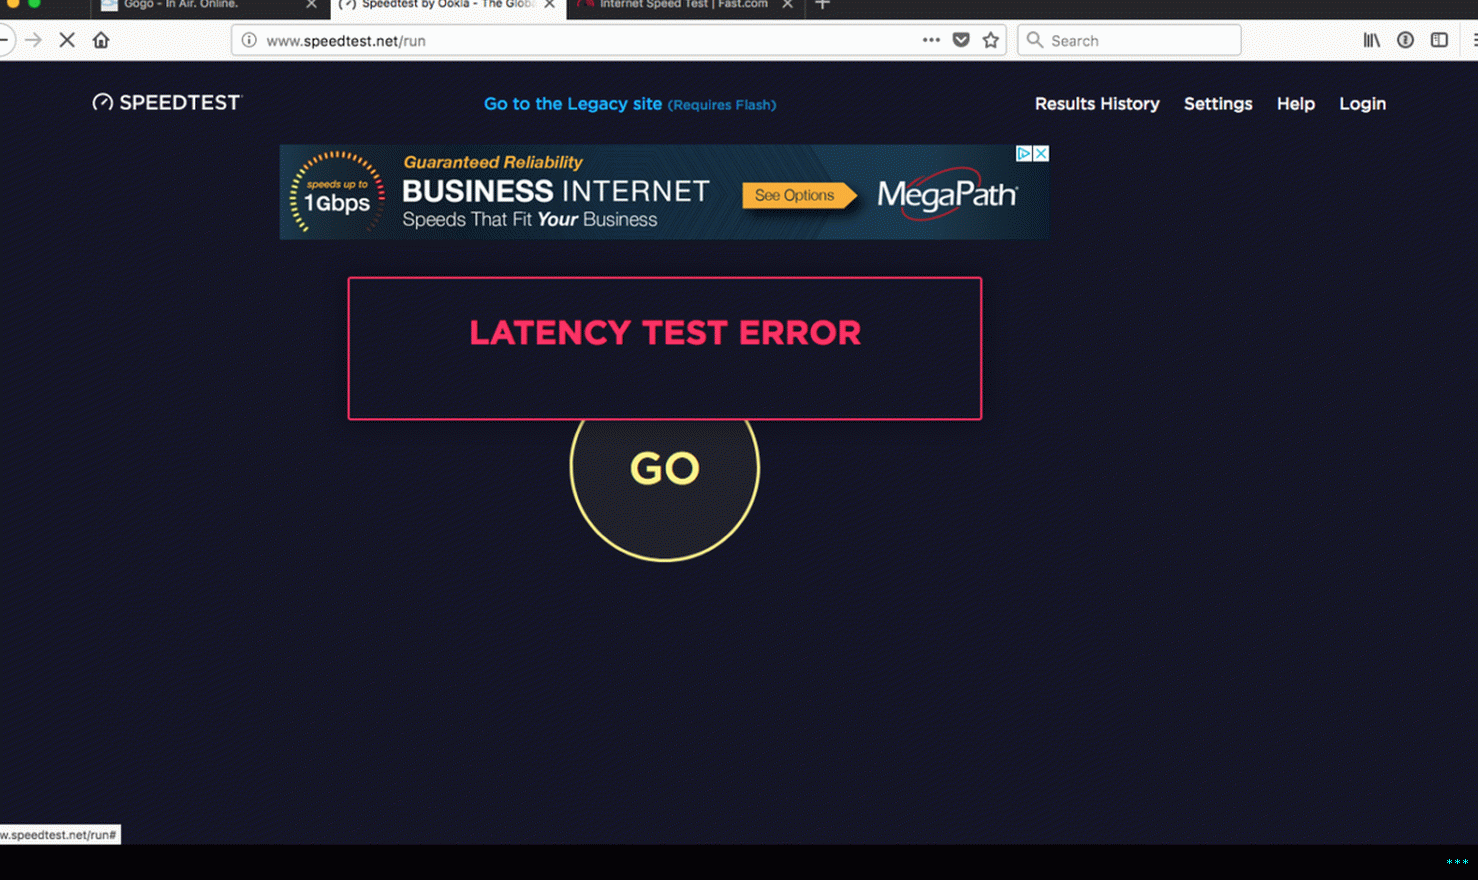
Task: Open Results History page
Action: point(1097,104)
